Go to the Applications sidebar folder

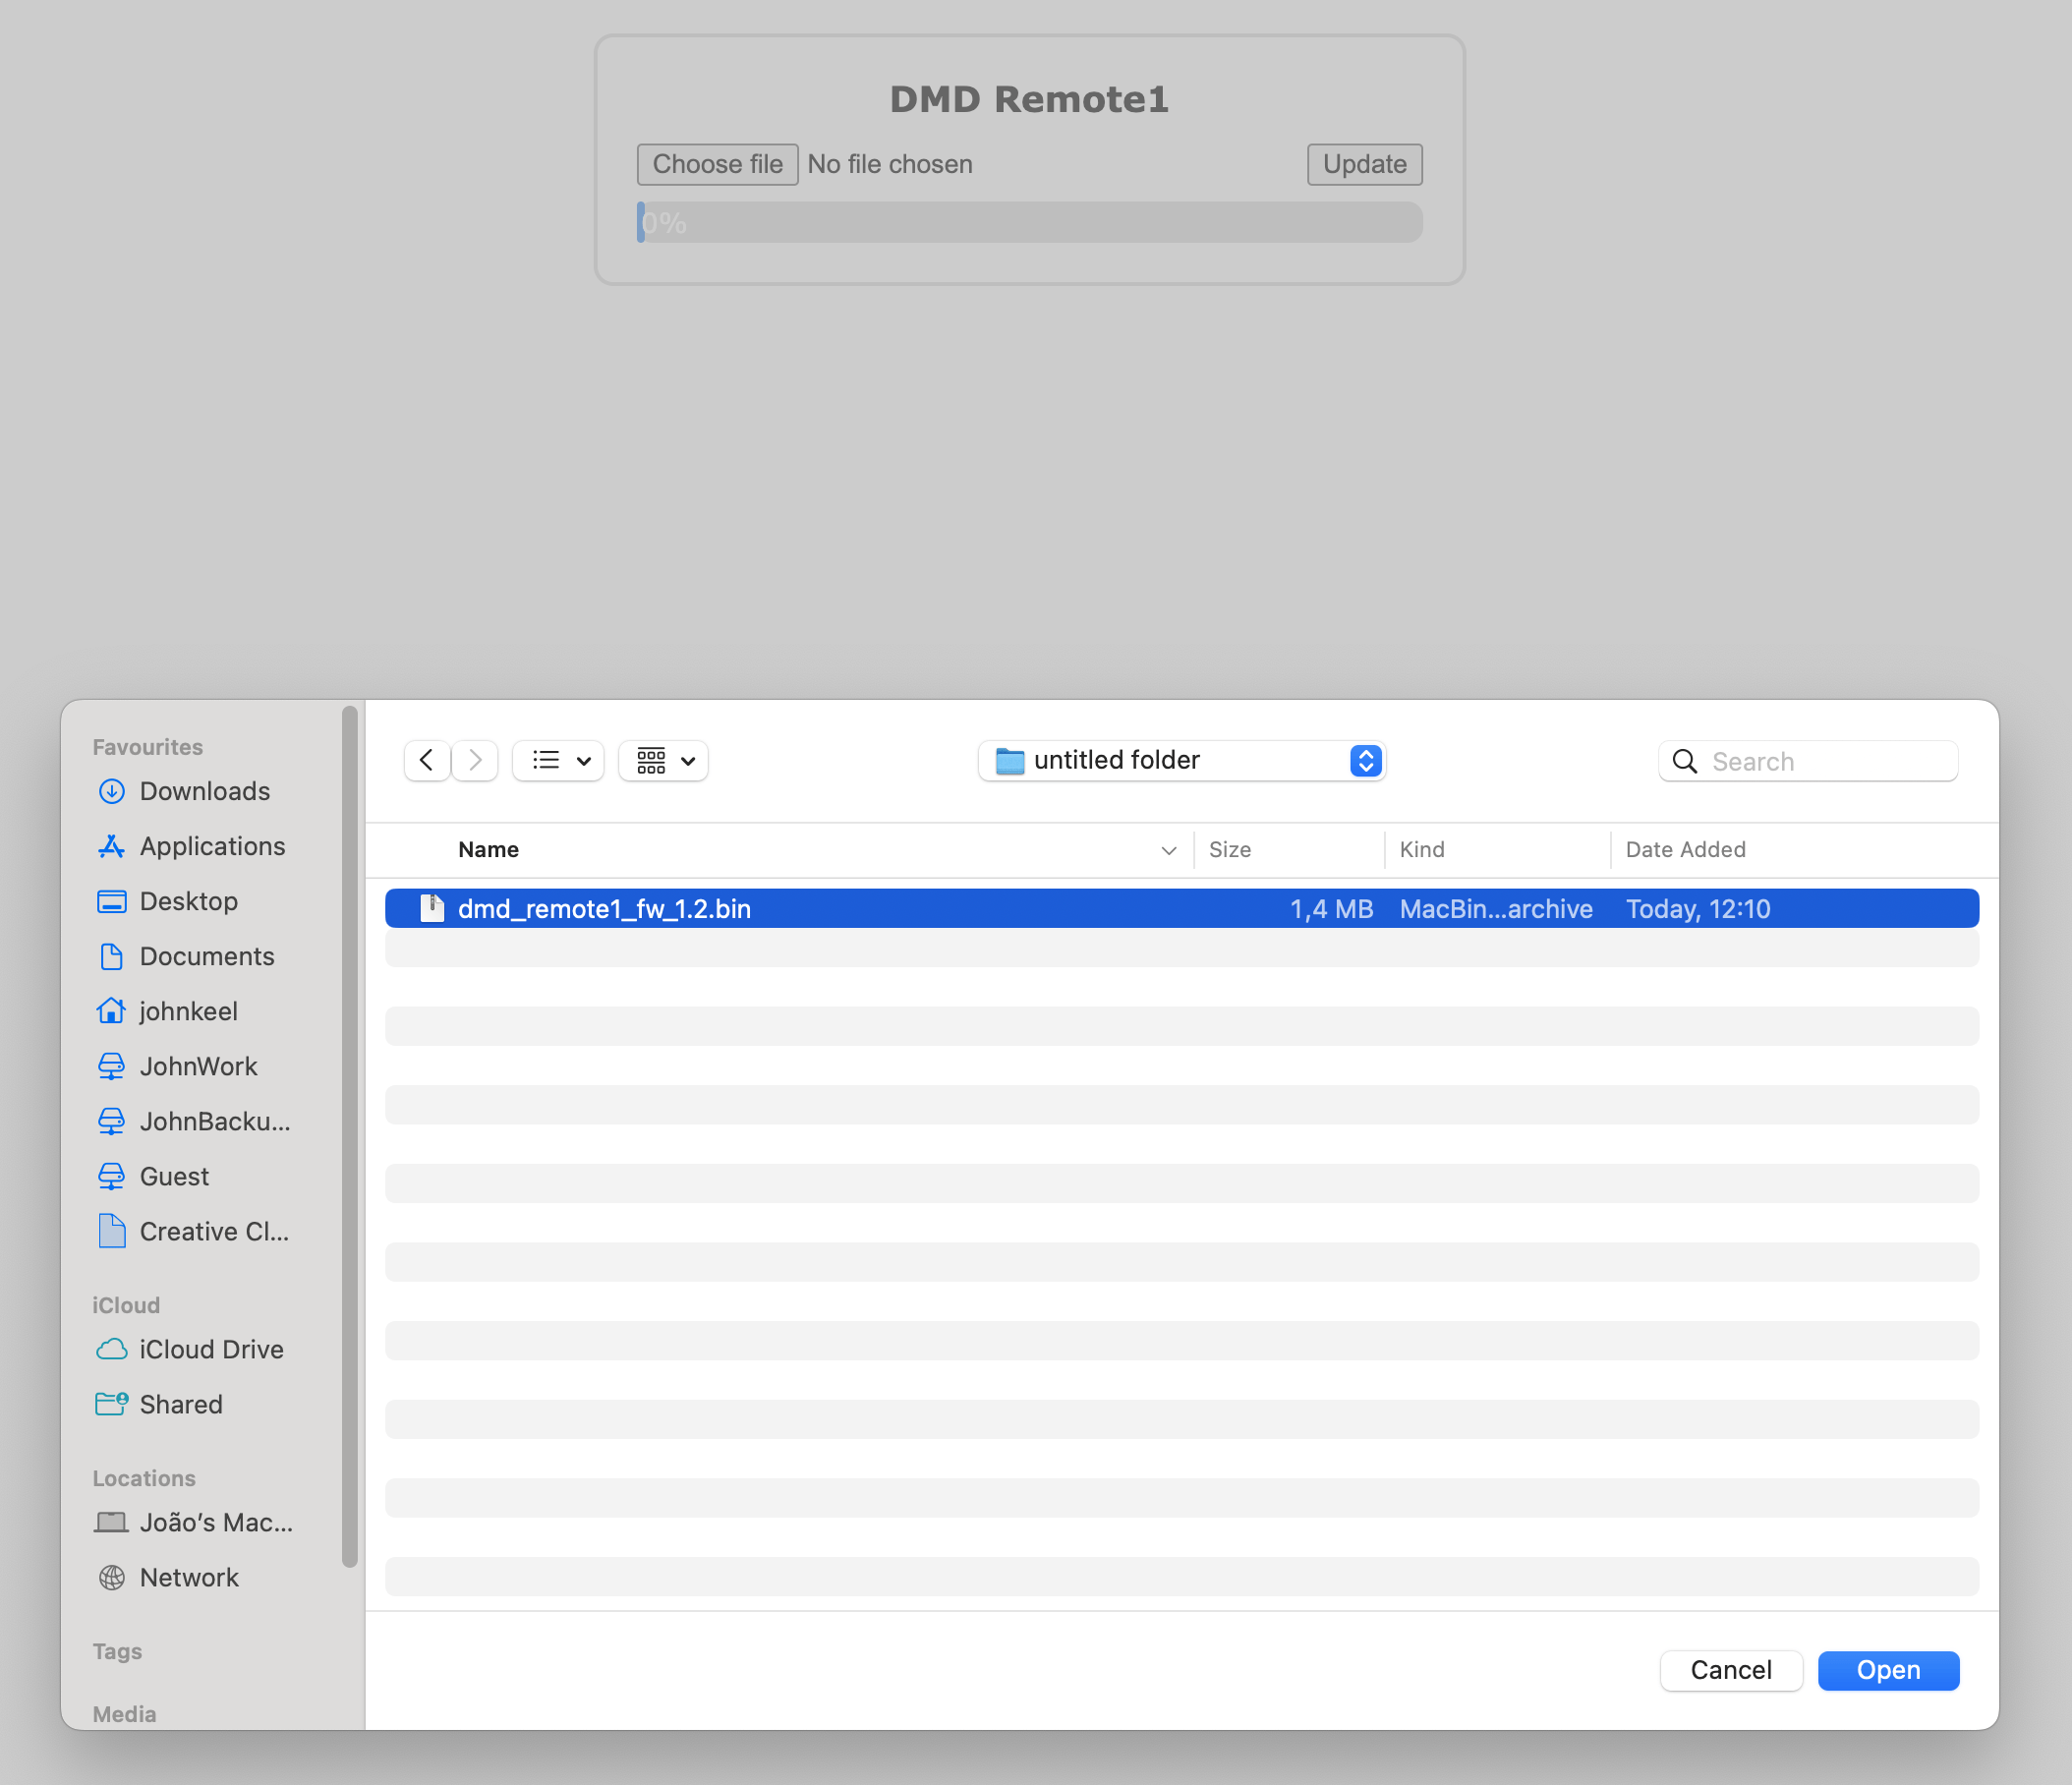[212, 846]
